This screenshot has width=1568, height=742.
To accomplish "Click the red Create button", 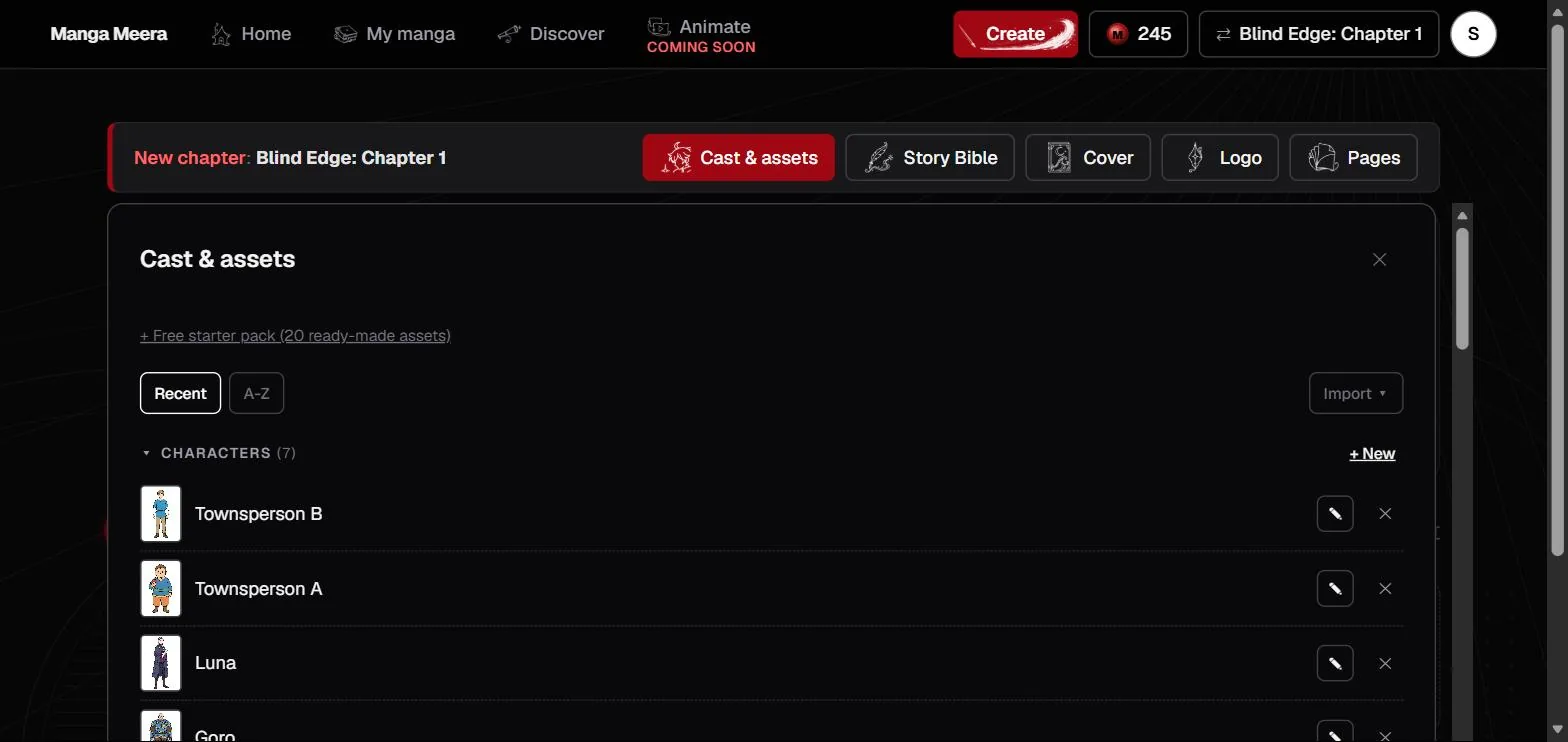I will tap(1015, 34).
